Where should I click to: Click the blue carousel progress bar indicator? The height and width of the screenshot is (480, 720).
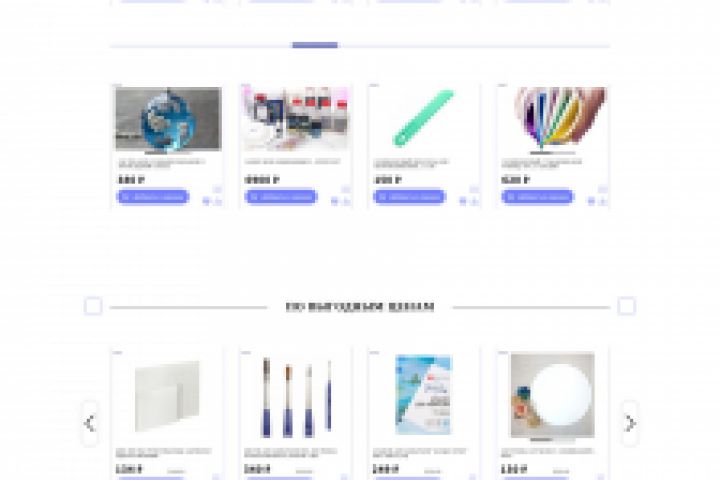point(315,45)
